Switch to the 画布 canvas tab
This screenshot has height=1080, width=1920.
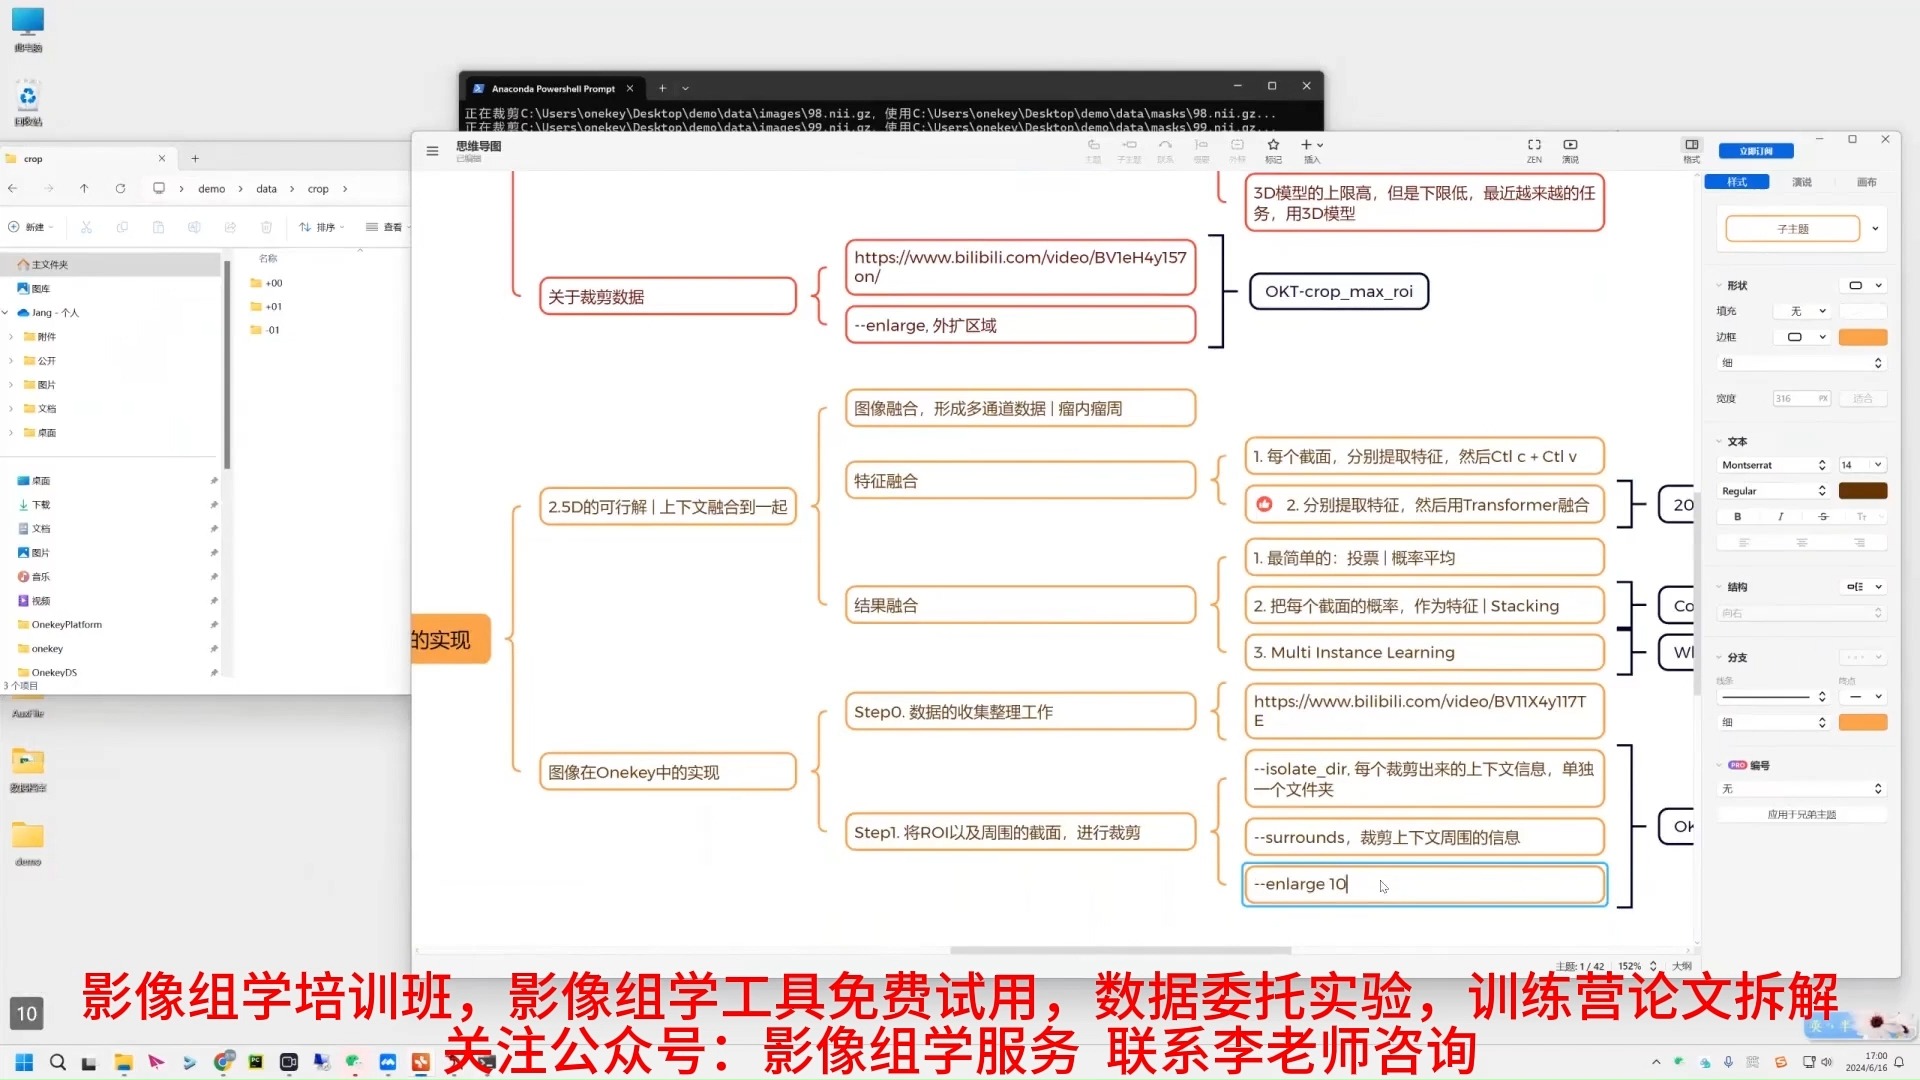coord(1866,182)
